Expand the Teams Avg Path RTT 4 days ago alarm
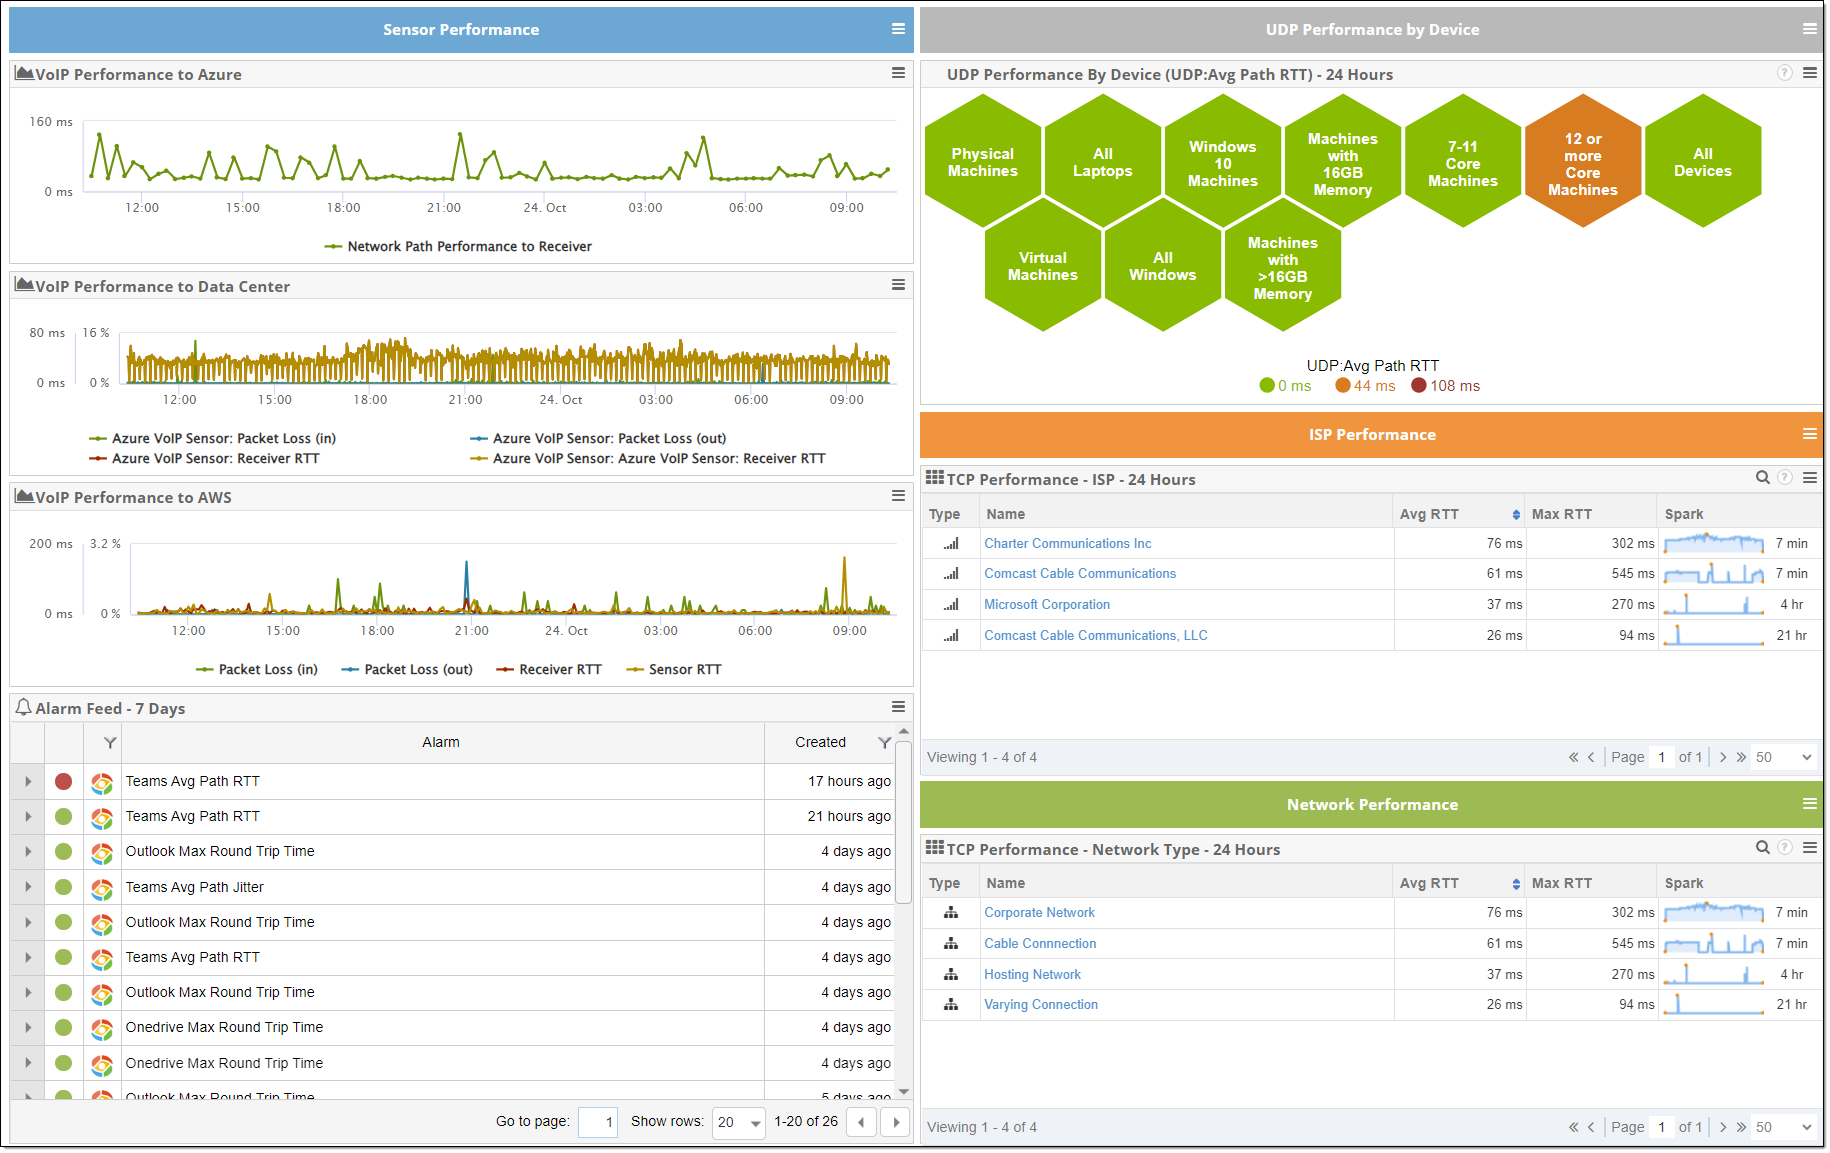 pos(28,957)
